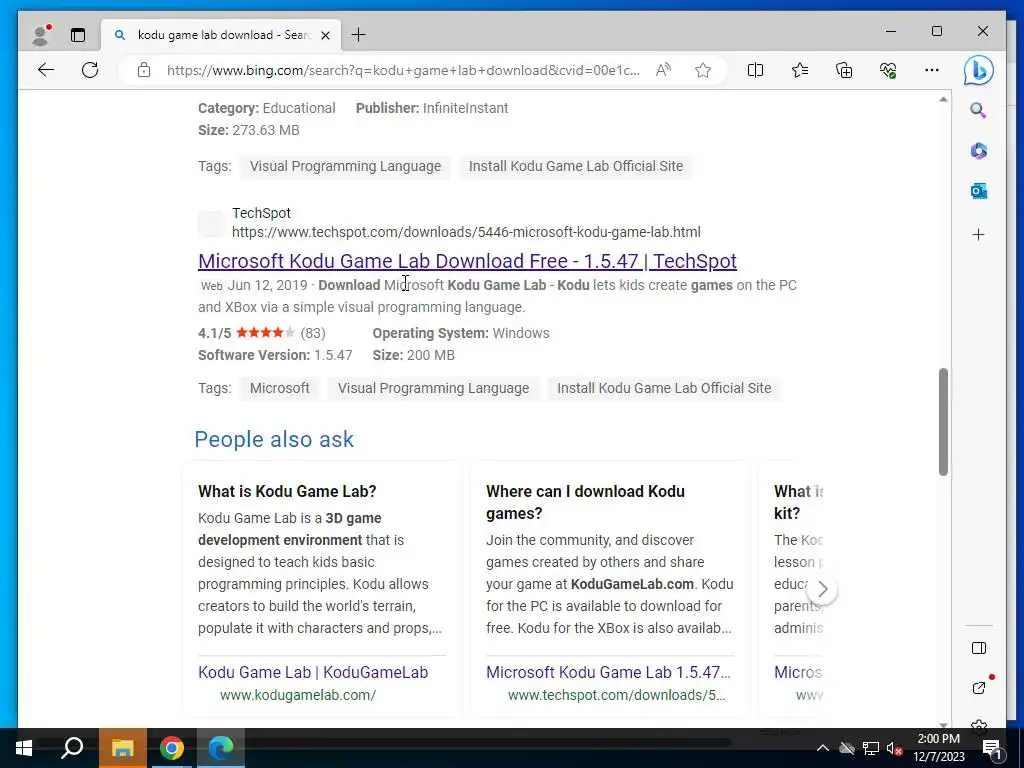Open the muted volume tray icon
Screen dimensions: 1024x768
tap(894, 748)
